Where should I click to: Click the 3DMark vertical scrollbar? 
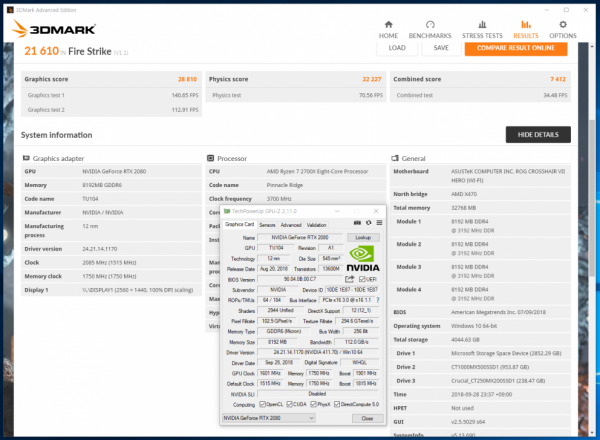593,197
